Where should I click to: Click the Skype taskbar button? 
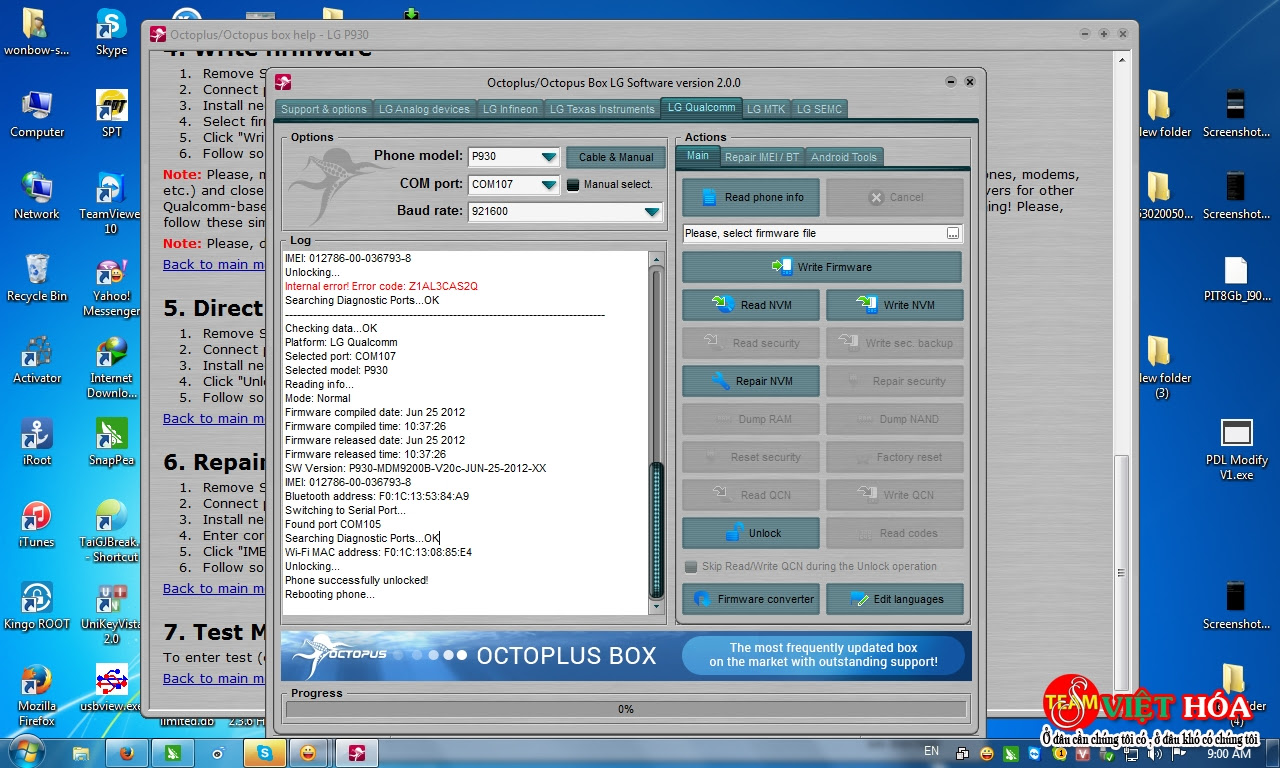tap(266, 753)
